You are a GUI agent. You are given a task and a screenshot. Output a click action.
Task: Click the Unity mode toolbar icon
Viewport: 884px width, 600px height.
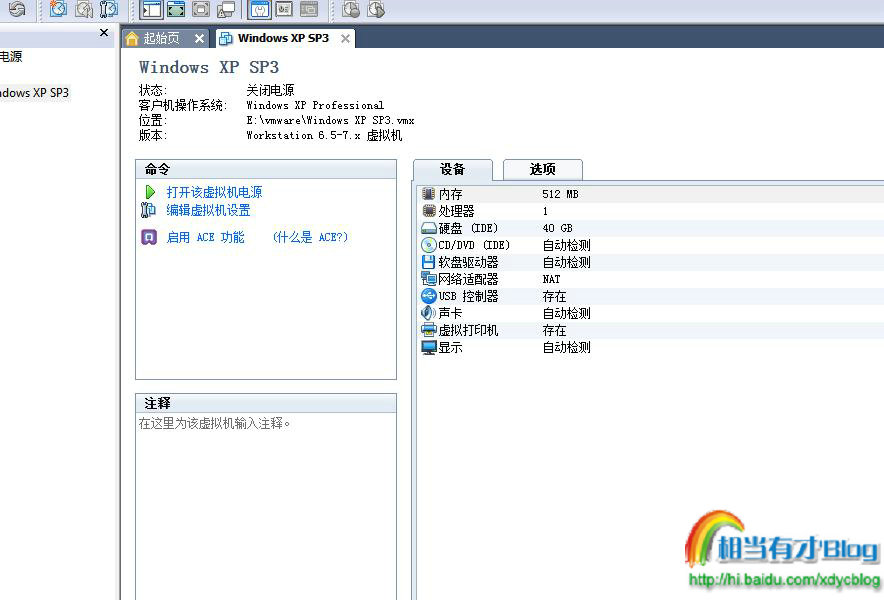click(x=226, y=9)
